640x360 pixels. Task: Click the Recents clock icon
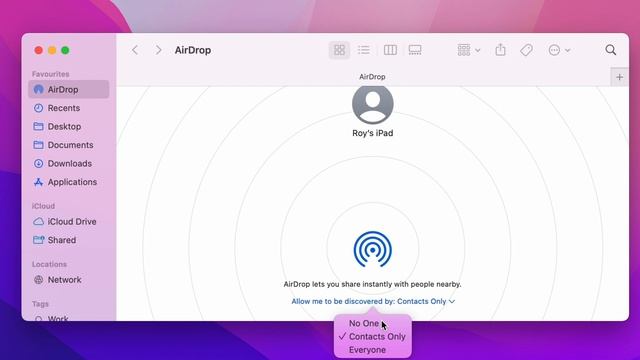pos(38,108)
